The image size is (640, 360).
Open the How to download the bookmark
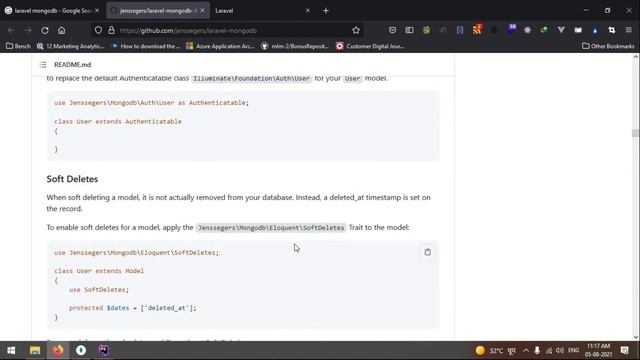(146, 46)
